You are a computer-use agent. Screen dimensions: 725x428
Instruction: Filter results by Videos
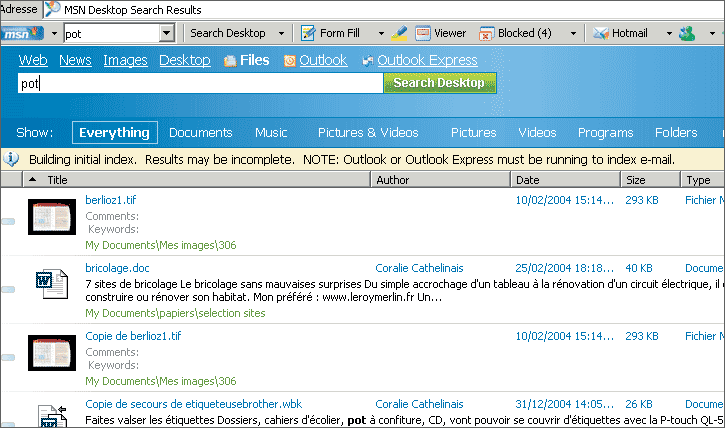coord(537,133)
